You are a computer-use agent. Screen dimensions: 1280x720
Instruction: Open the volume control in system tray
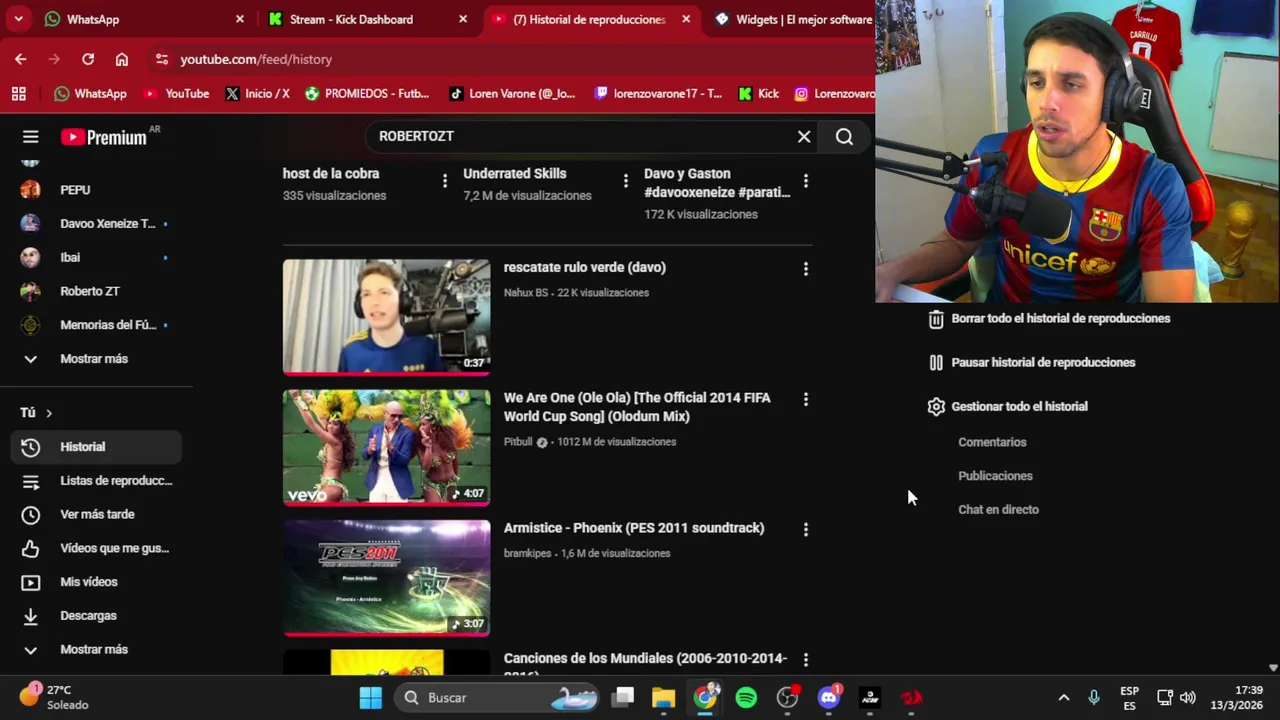1188,698
